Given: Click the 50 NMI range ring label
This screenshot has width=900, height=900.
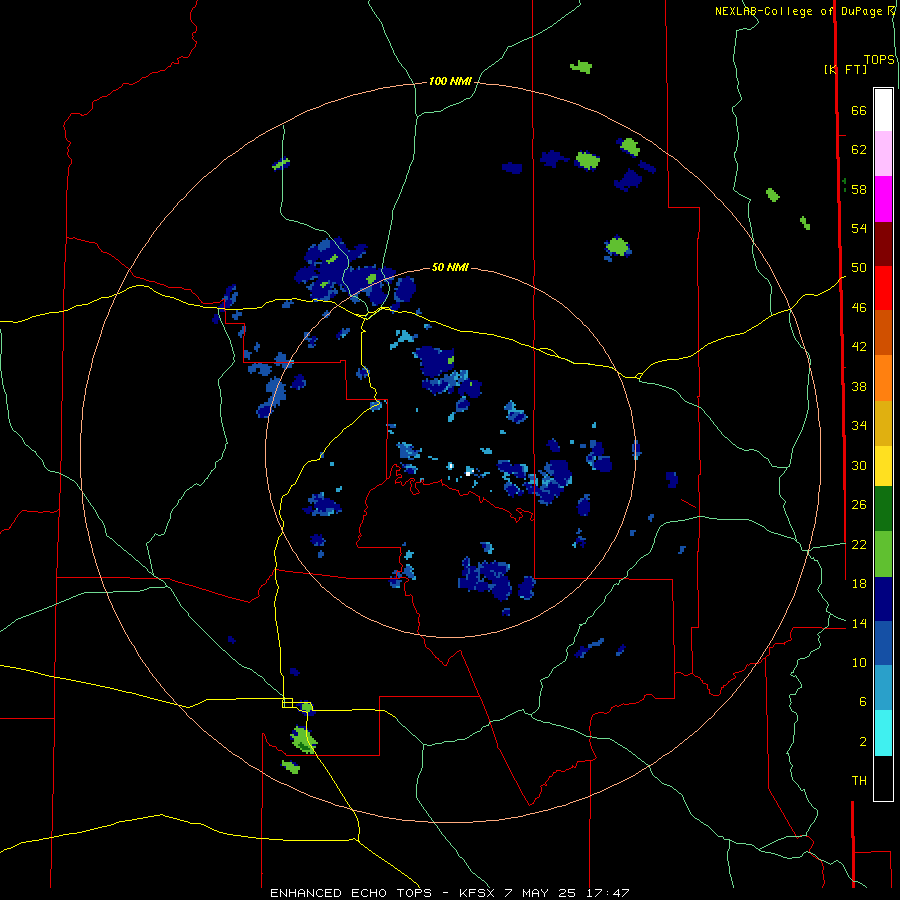Looking at the screenshot, I should coord(450,267).
